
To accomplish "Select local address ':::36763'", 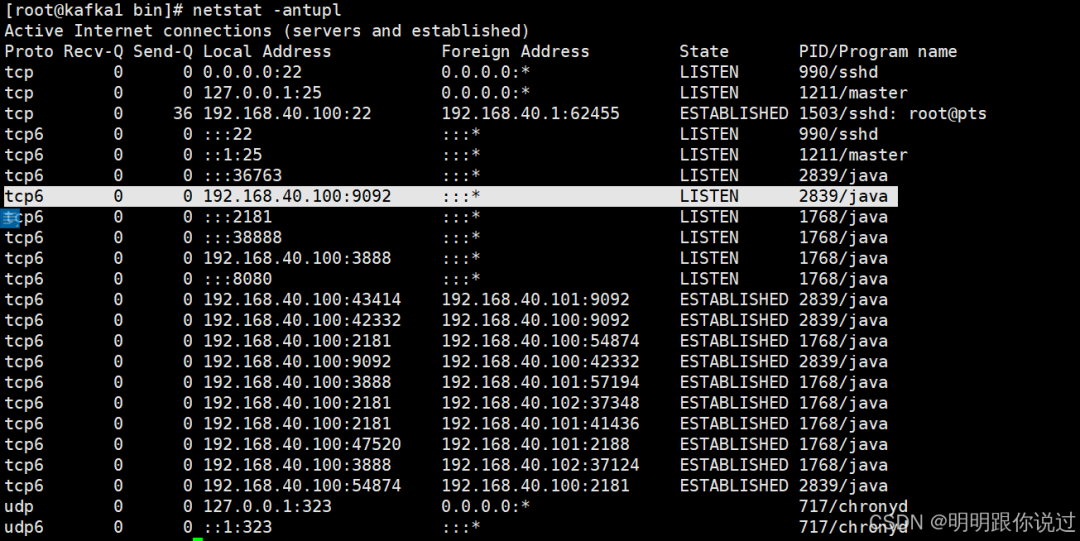I will tap(242, 176).
